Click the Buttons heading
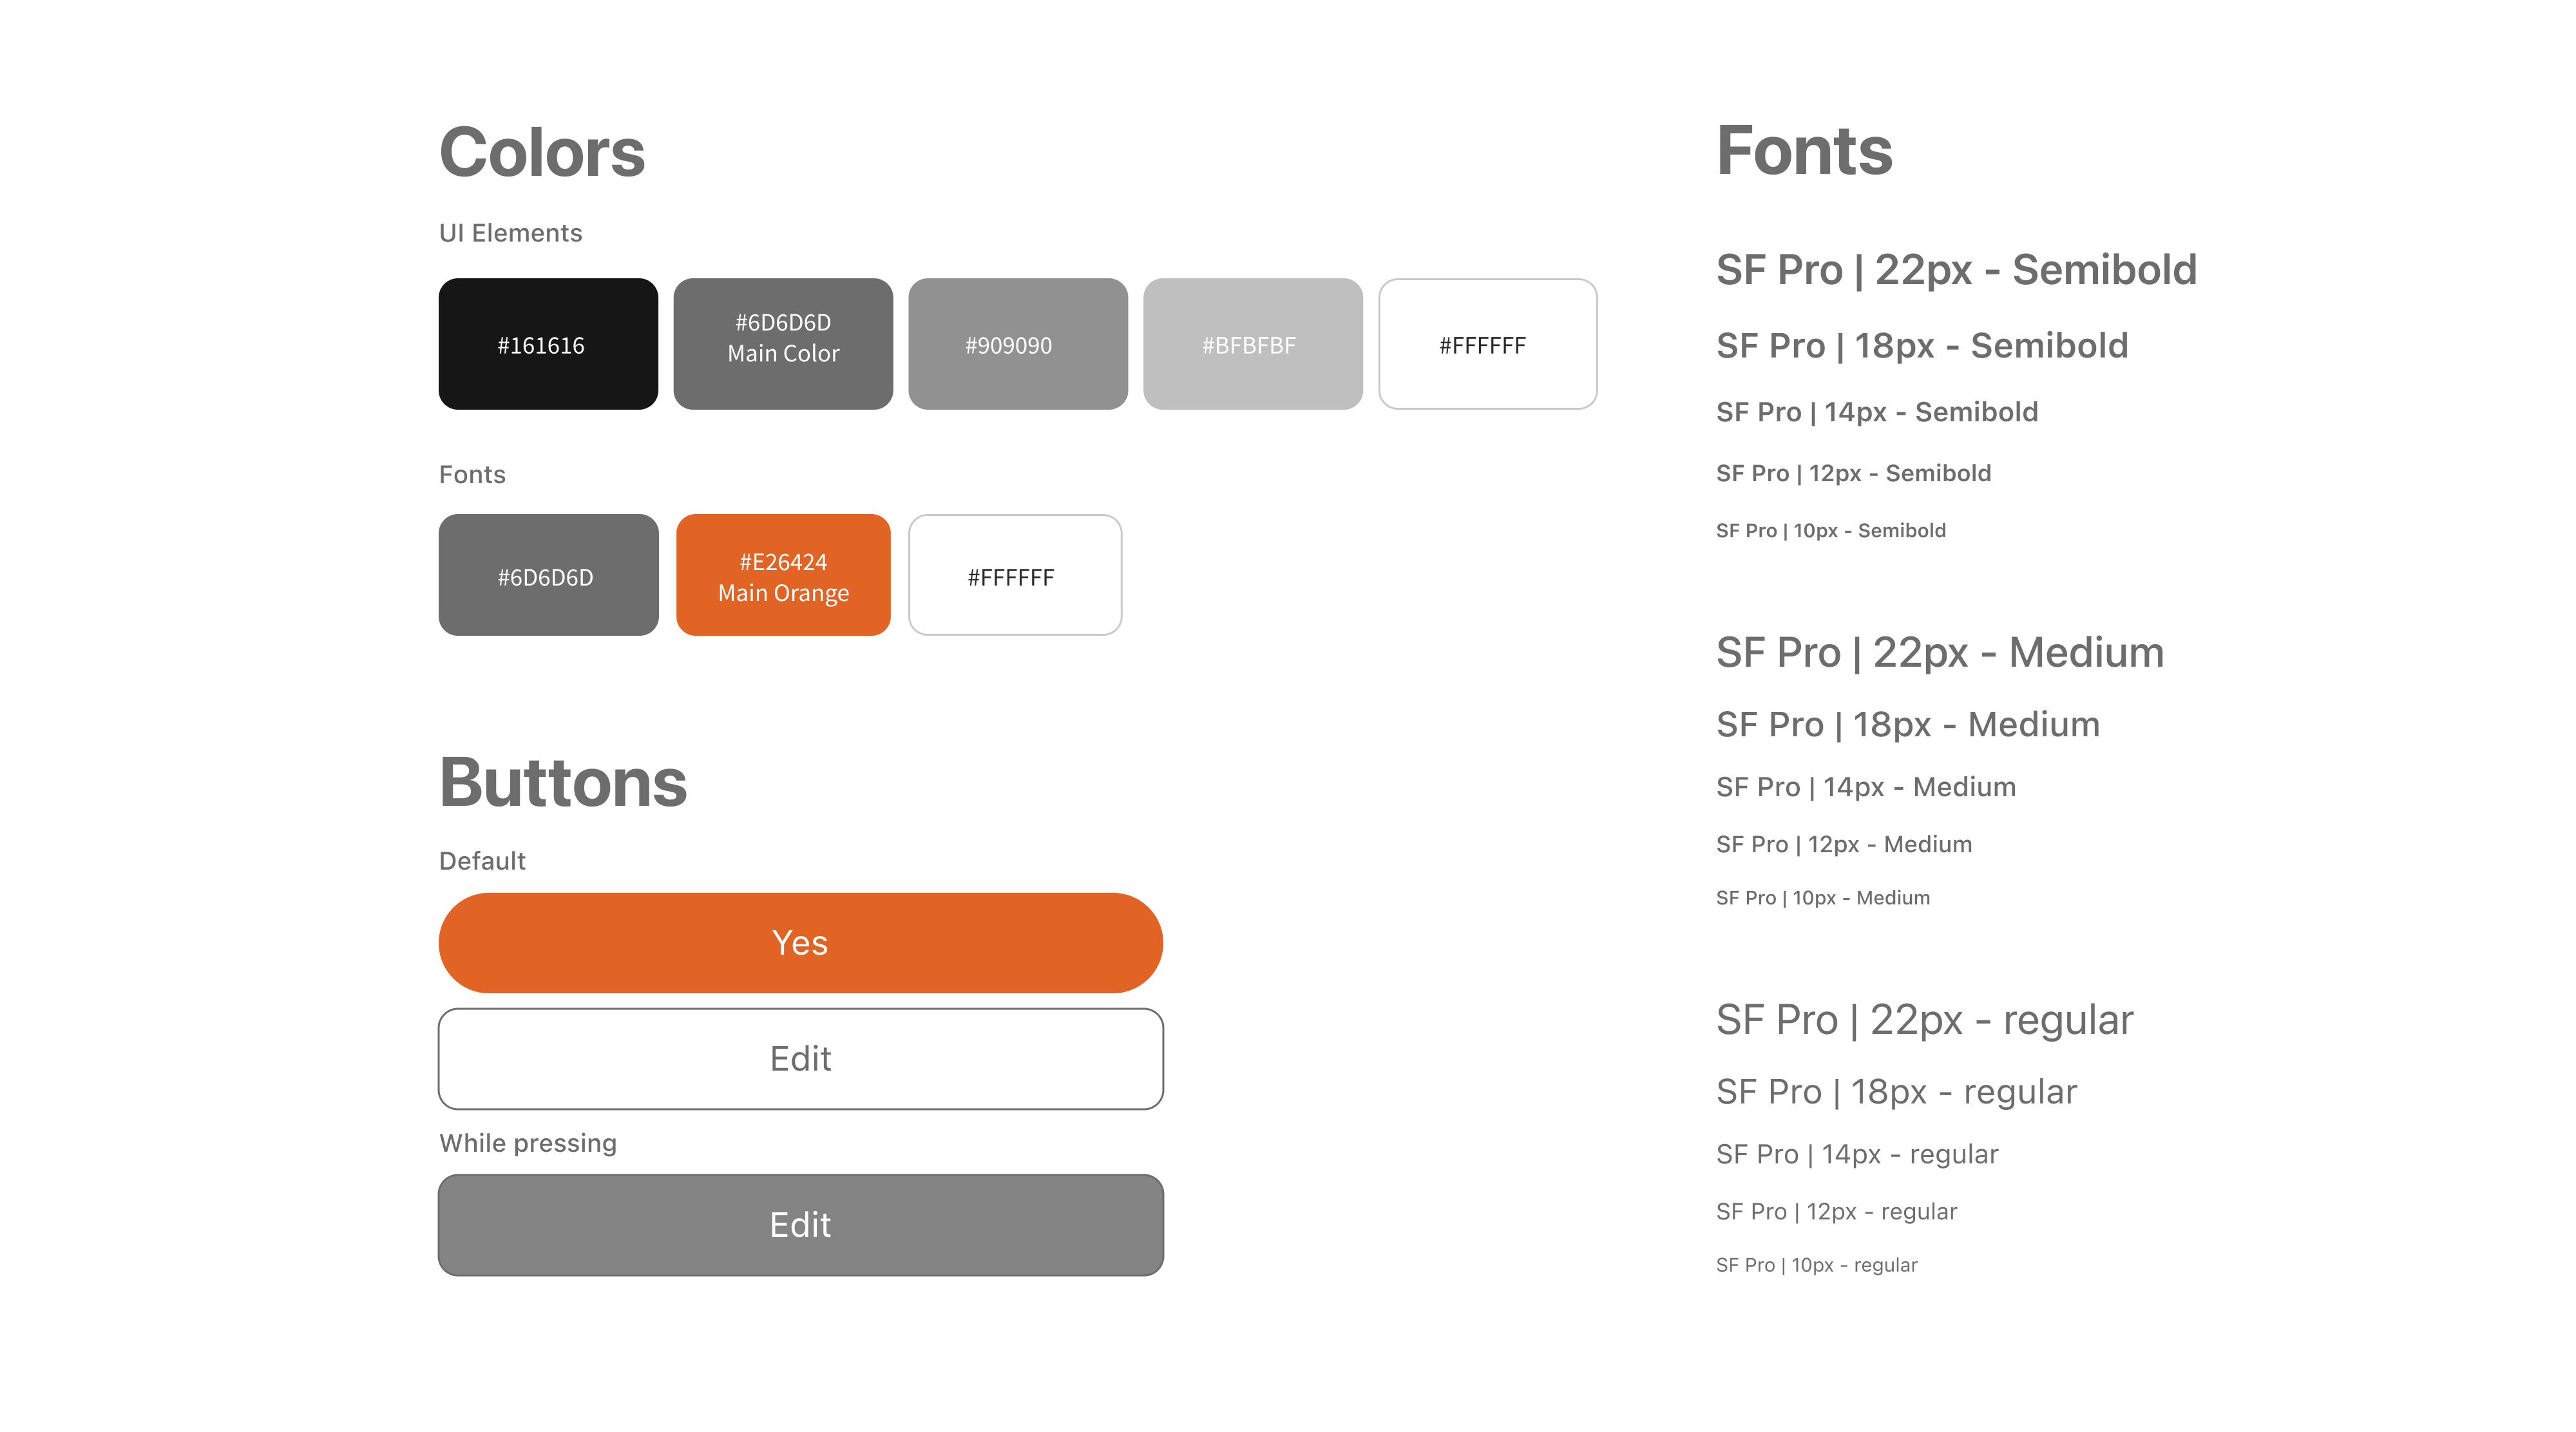 [x=563, y=783]
